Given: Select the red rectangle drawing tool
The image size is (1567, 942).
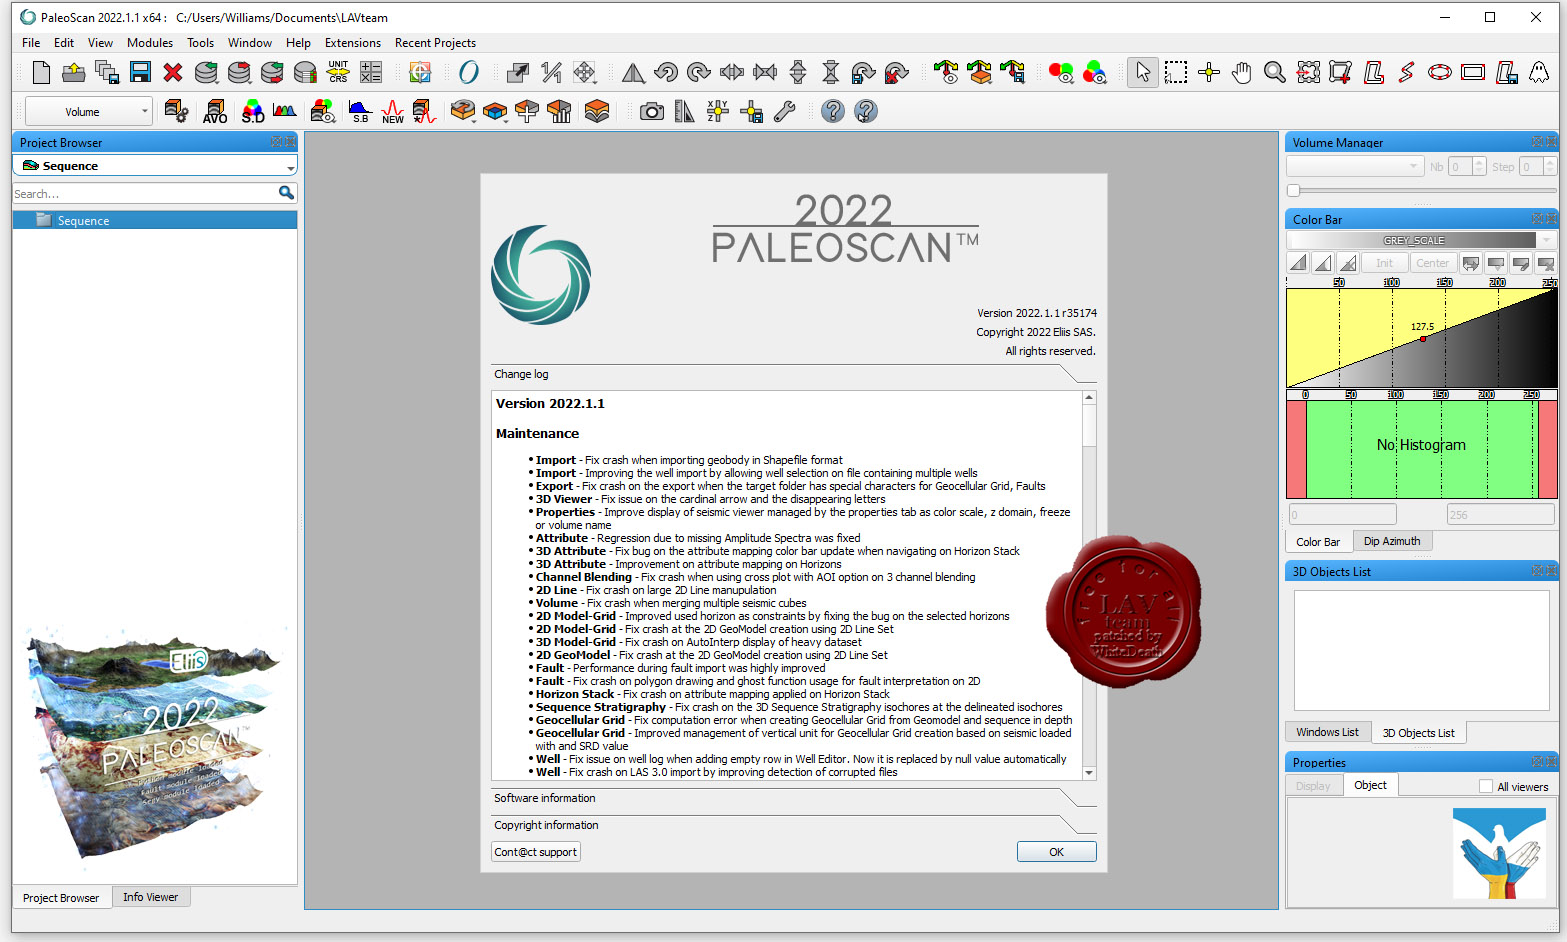Looking at the screenshot, I should (x=1473, y=72).
